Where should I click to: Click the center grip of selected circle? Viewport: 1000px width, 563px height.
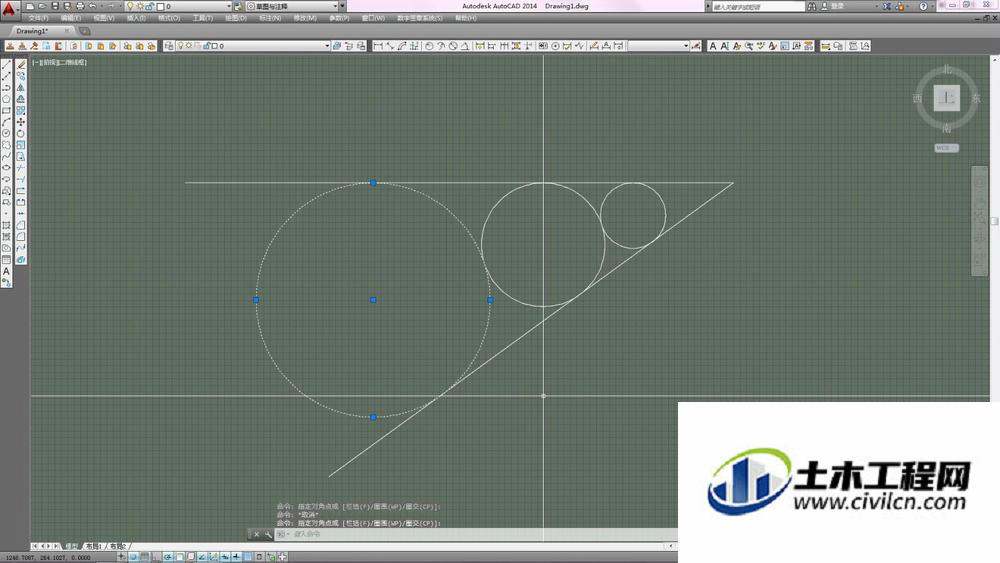(x=373, y=300)
